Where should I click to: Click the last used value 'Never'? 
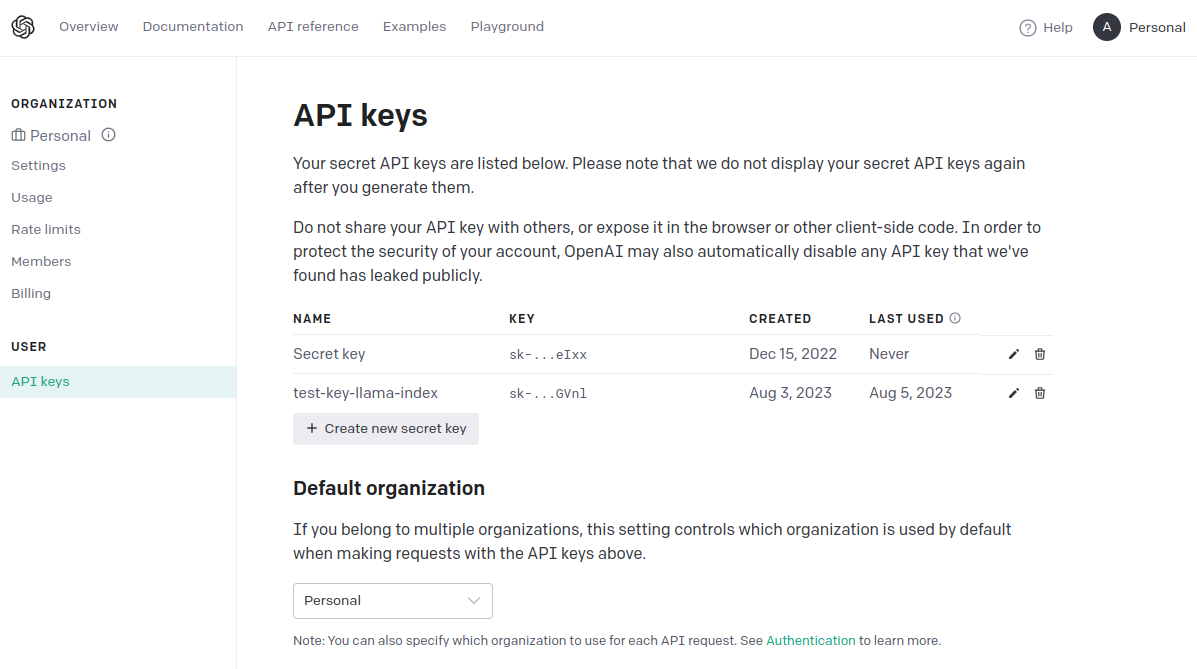(889, 354)
